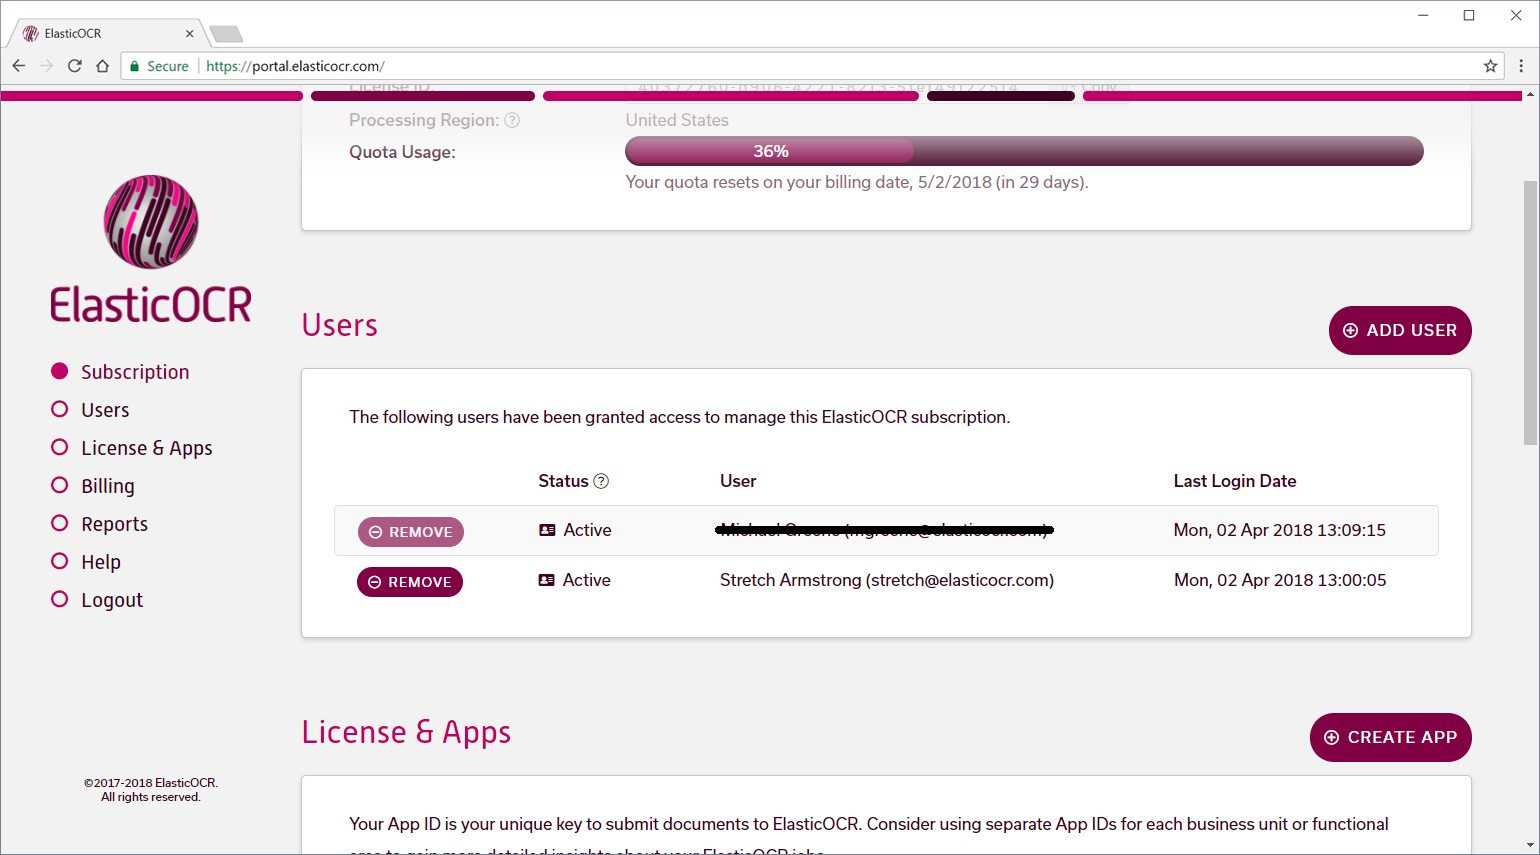Open a new browser tab
The height and width of the screenshot is (855, 1540).
tap(226, 34)
